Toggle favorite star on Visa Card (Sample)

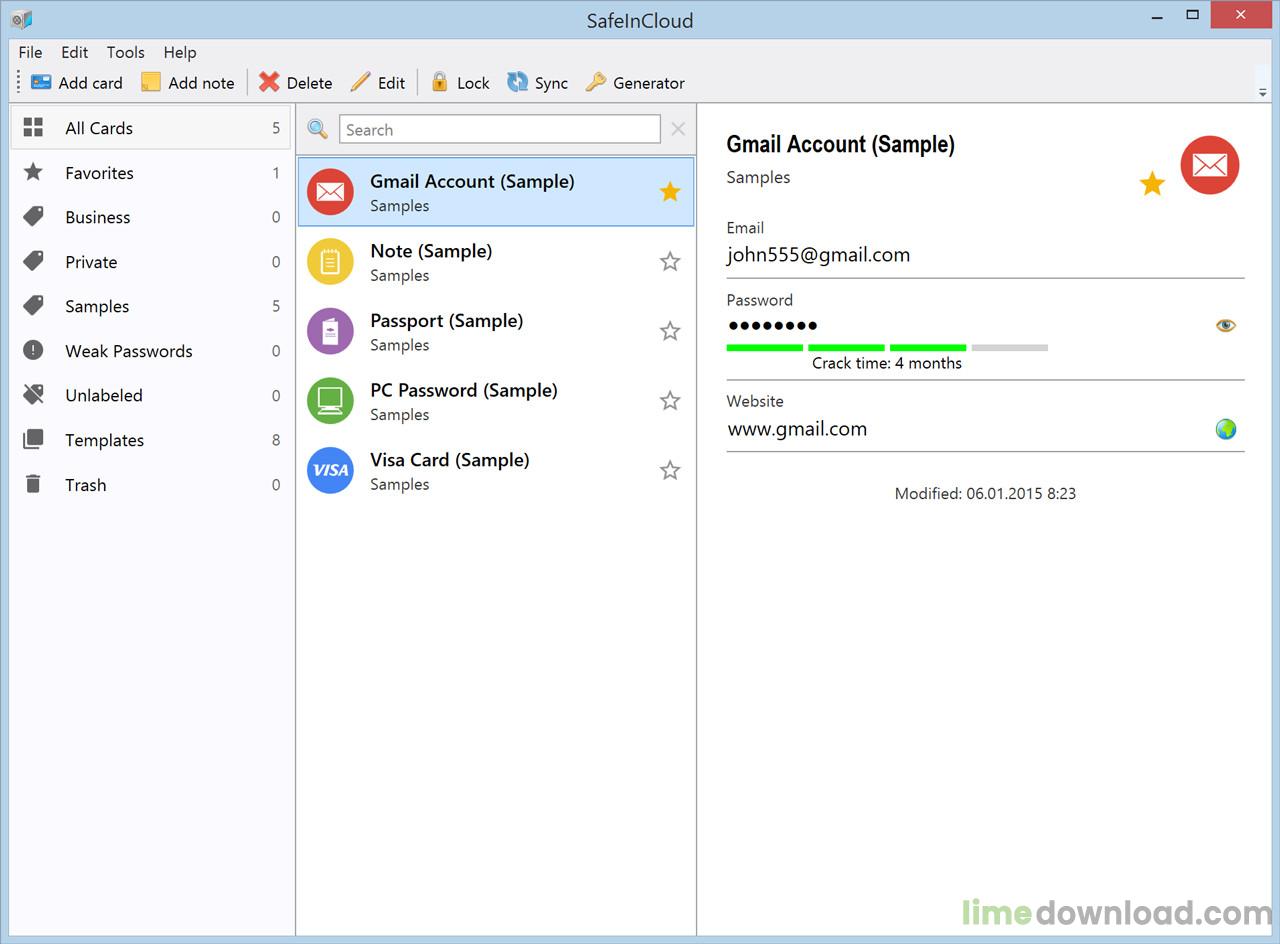(x=670, y=471)
